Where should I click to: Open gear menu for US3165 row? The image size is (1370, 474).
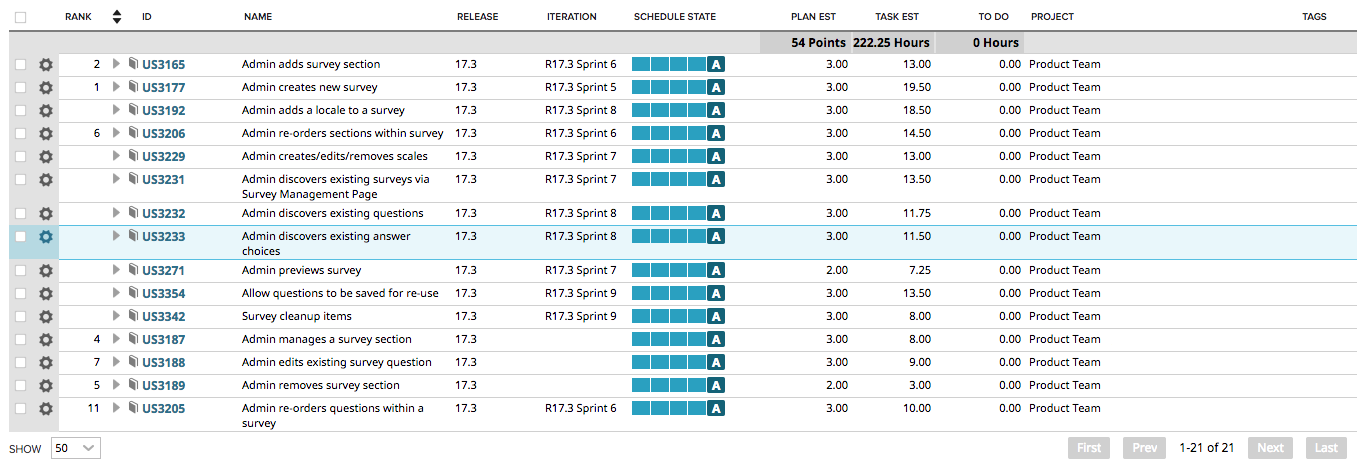pos(45,65)
